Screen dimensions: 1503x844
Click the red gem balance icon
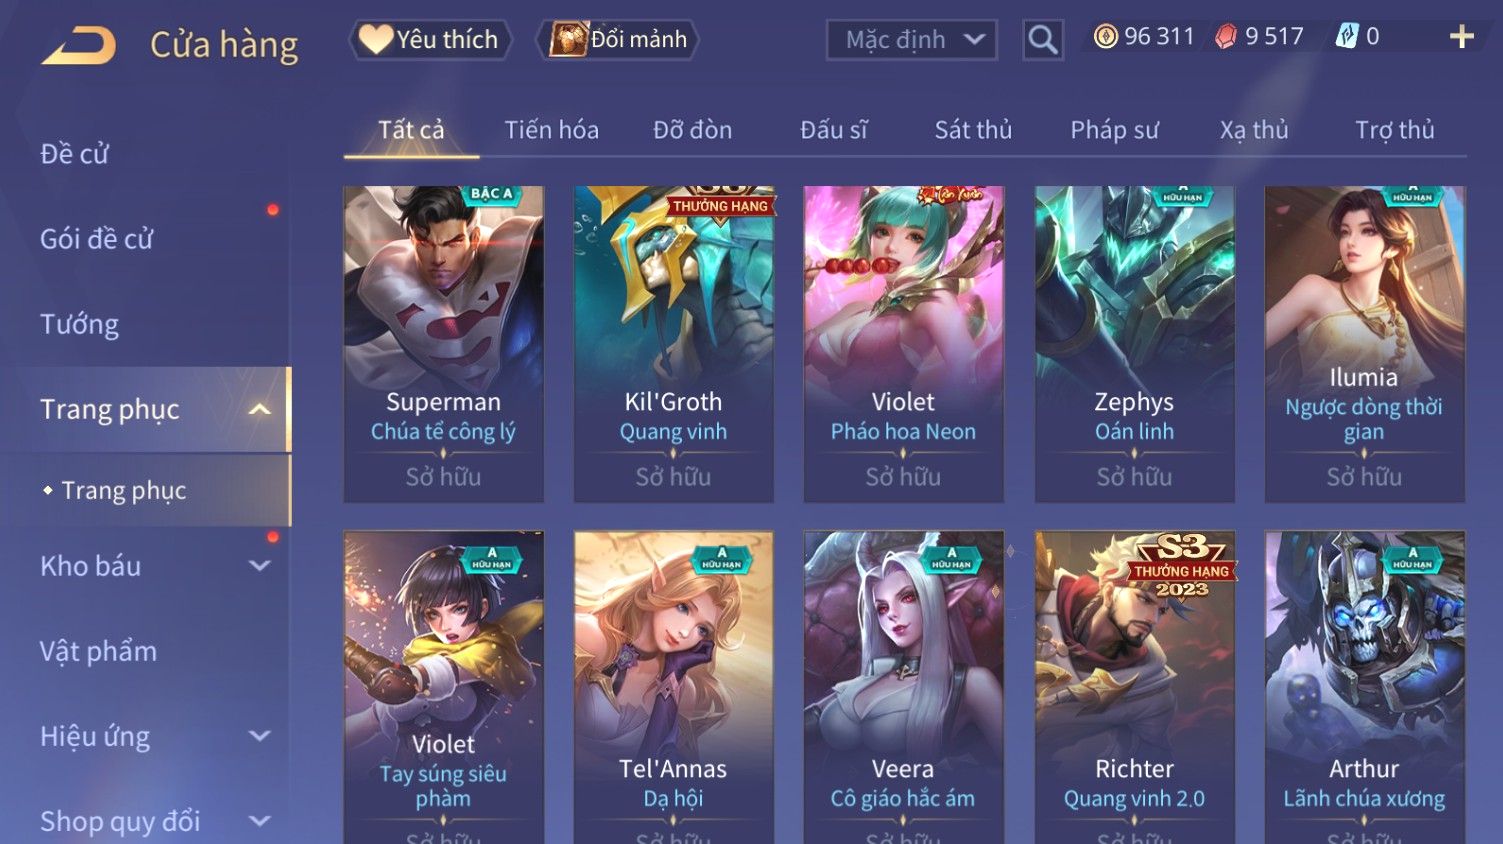coord(1225,37)
